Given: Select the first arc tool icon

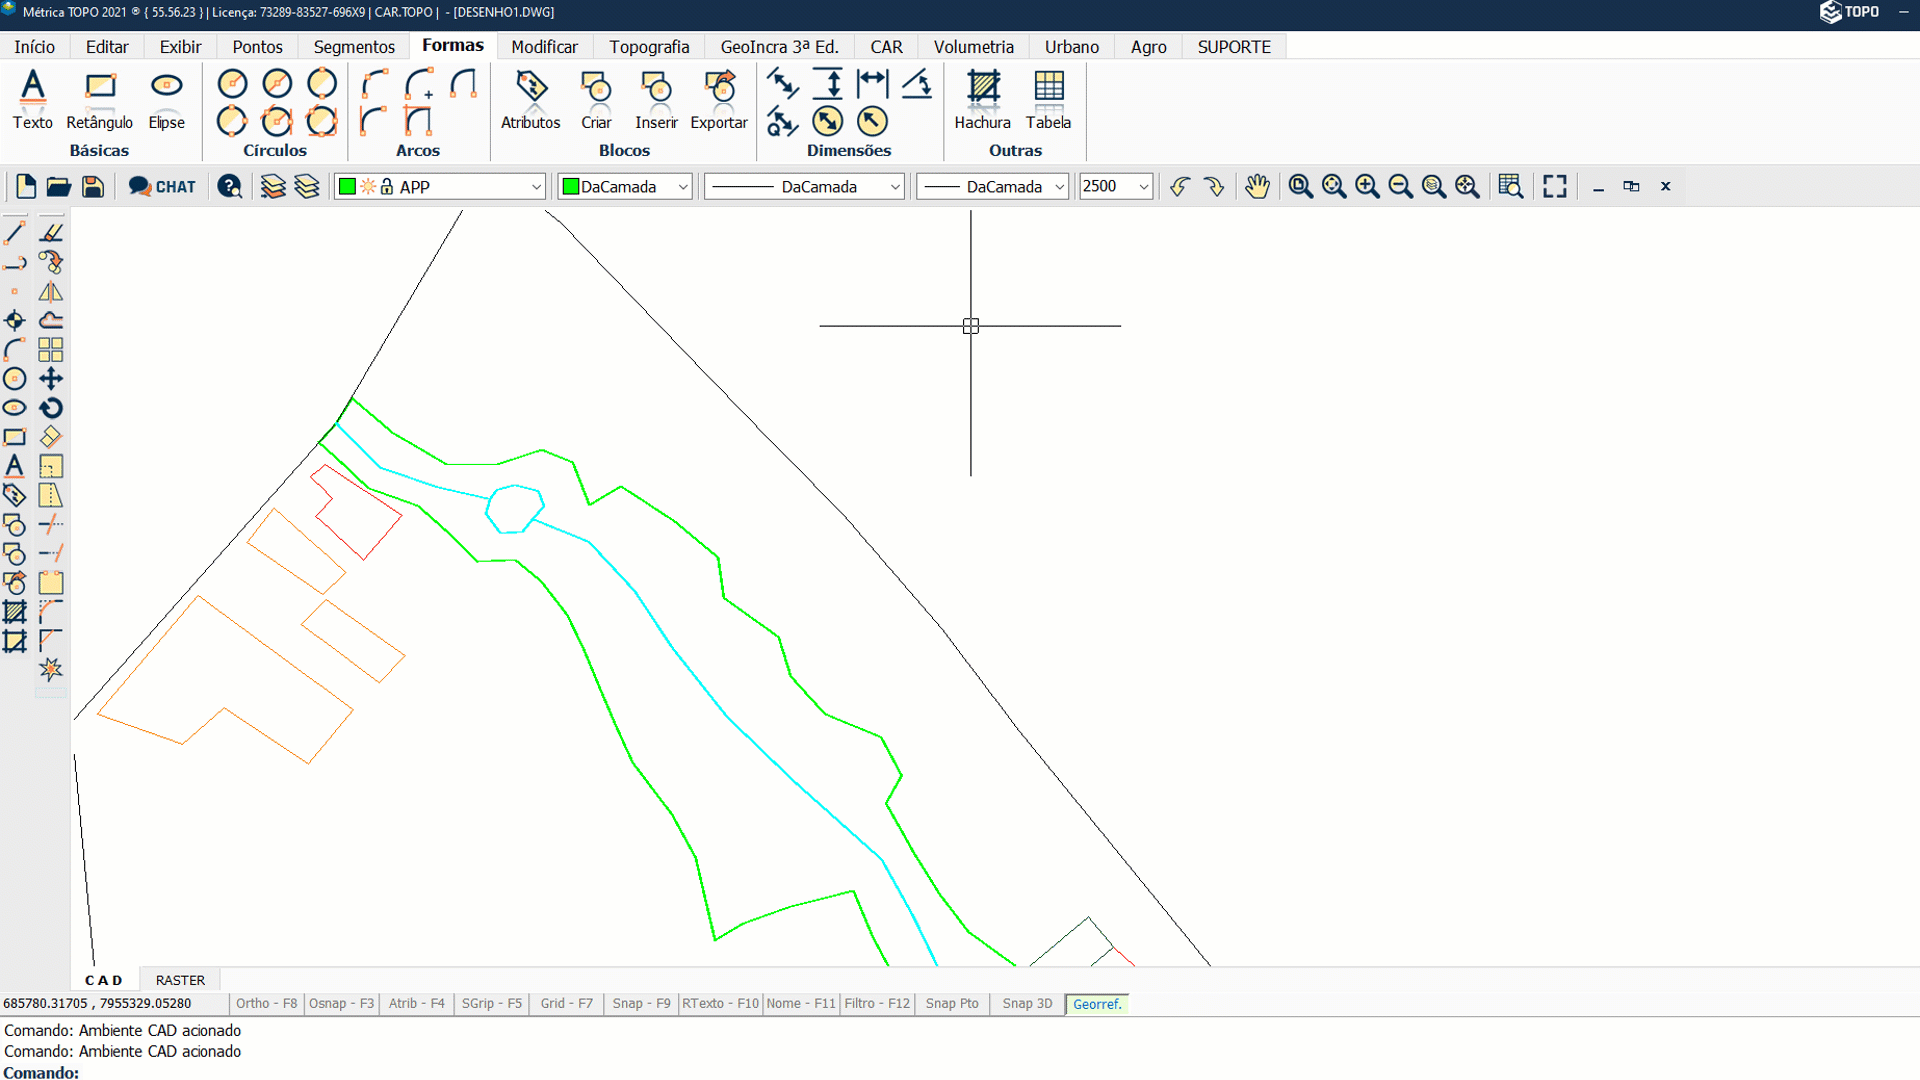Looking at the screenshot, I should 374,84.
